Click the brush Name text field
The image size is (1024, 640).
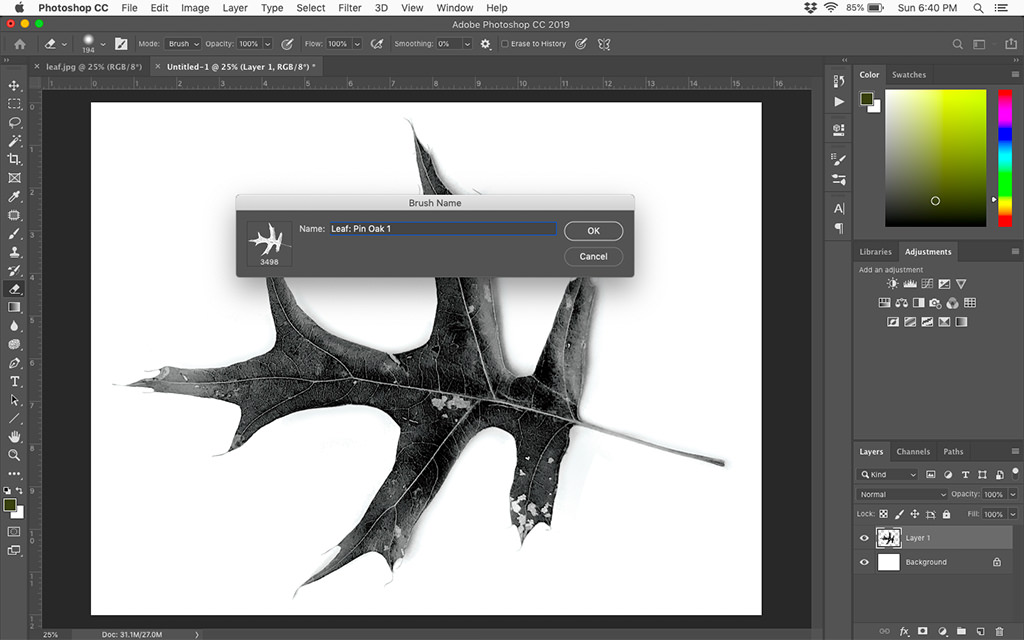pyautogui.click(x=442, y=229)
